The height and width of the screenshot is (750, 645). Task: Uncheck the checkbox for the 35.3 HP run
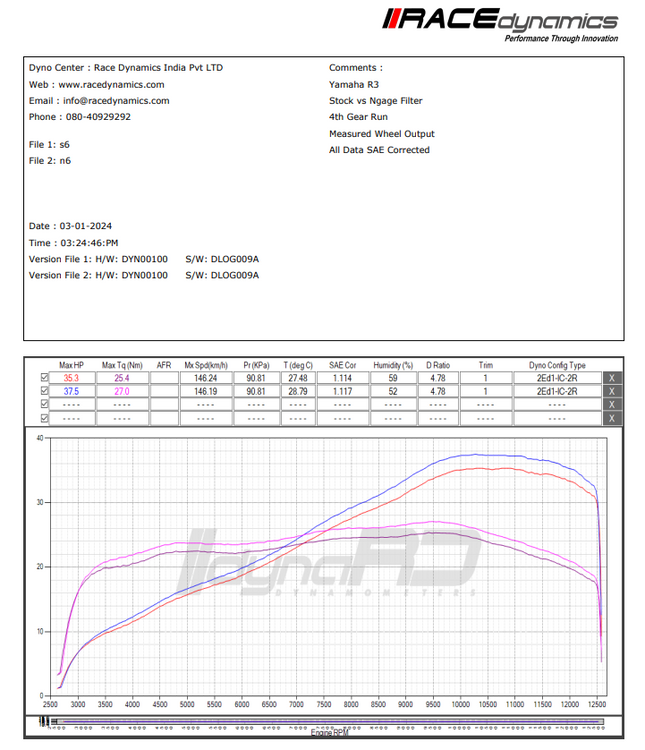(44, 378)
